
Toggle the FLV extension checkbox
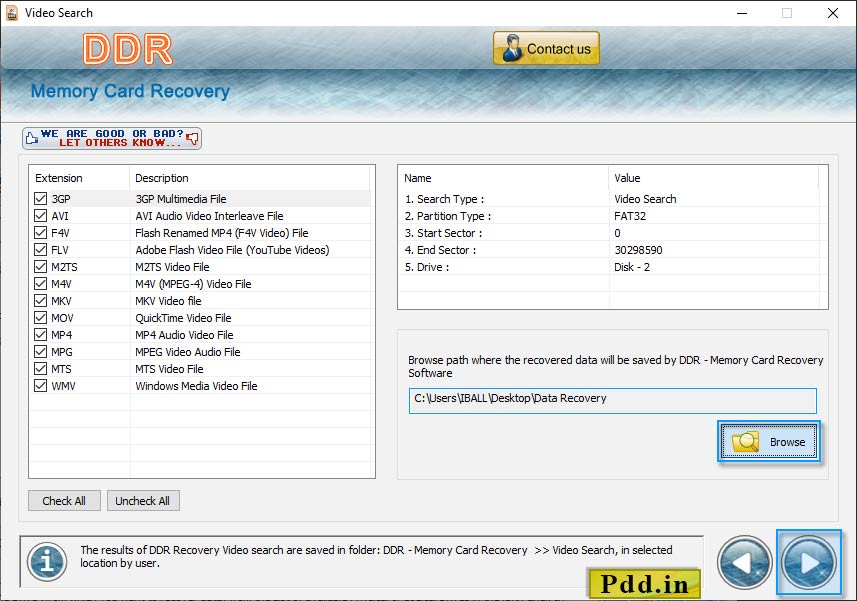[40, 249]
